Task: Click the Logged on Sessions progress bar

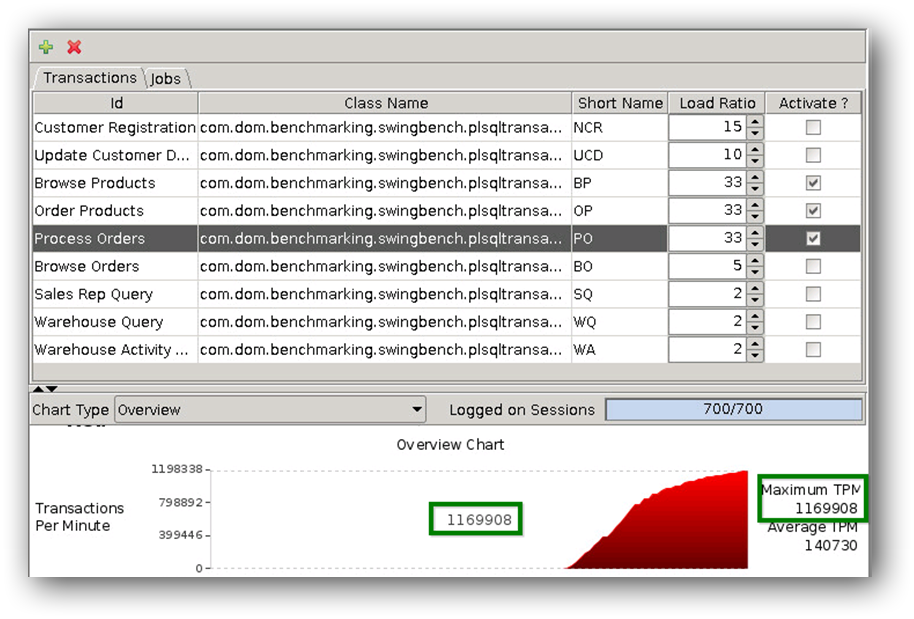Action: [733, 410]
